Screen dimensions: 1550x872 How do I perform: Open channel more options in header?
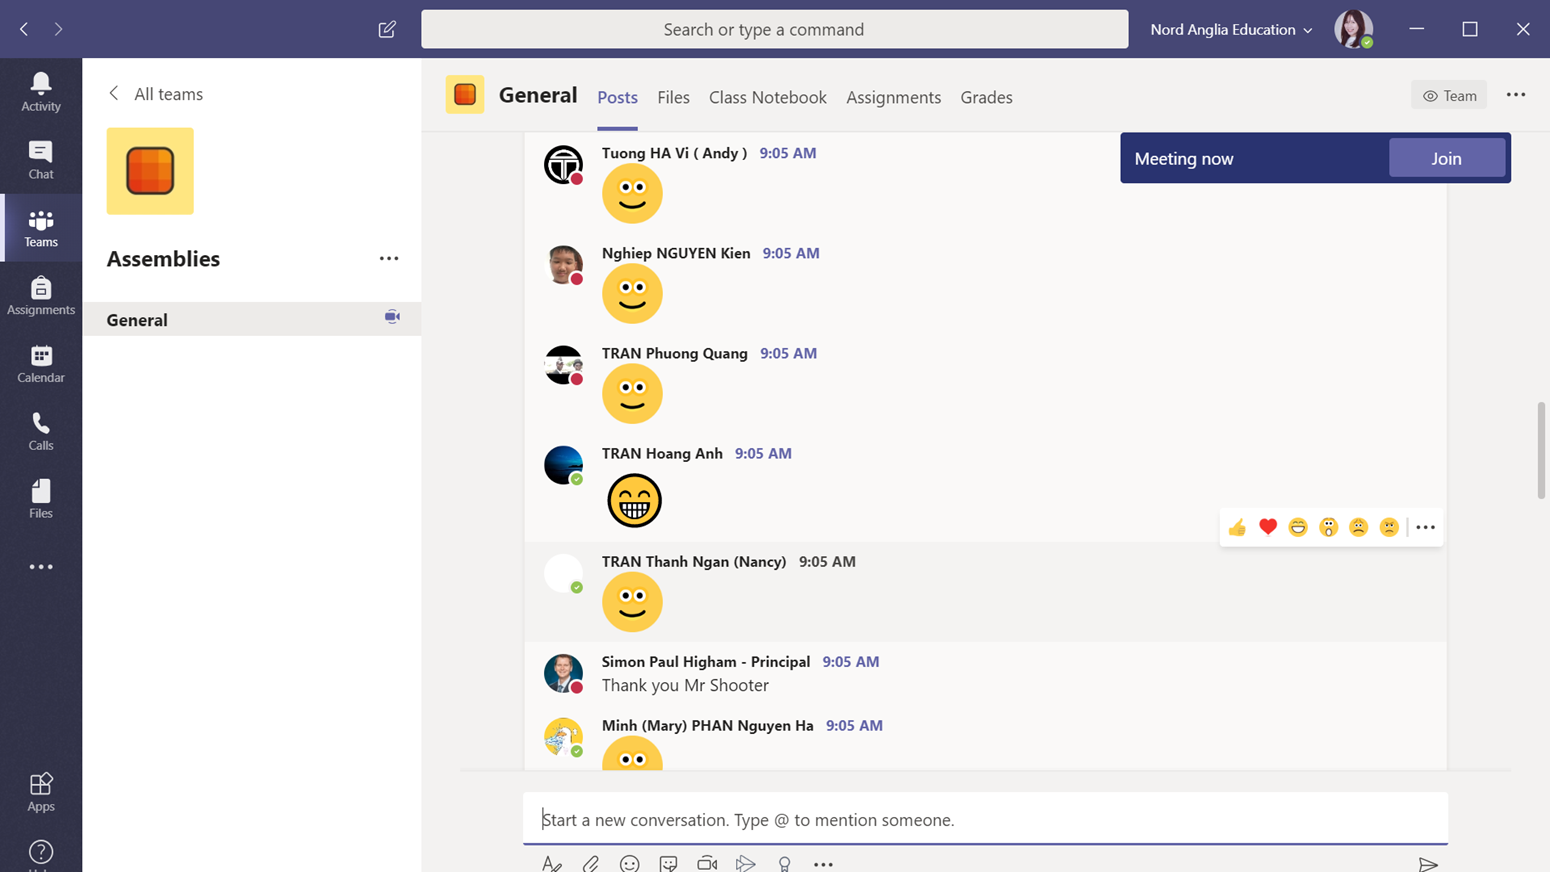tap(1516, 95)
